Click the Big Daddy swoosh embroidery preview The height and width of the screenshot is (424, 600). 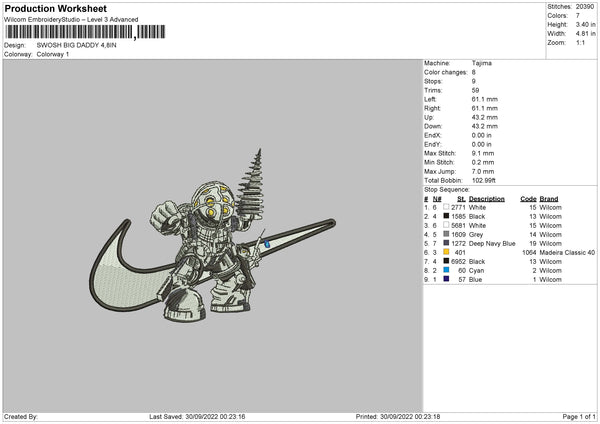click(213, 236)
